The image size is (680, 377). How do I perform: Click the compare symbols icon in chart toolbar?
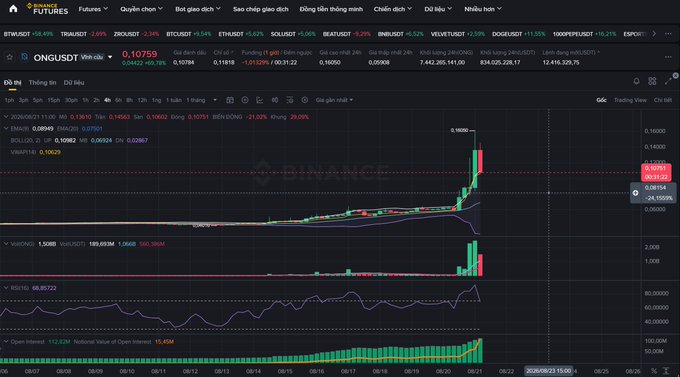click(275, 100)
